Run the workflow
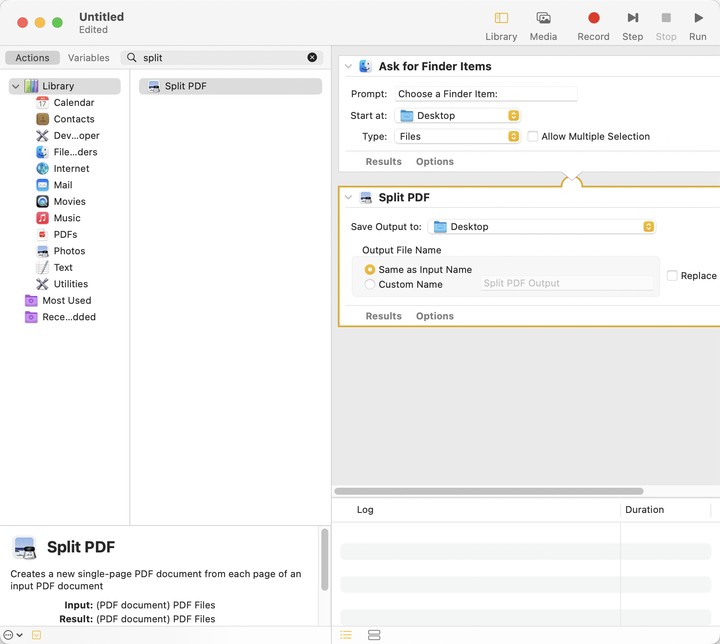The width and height of the screenshot is (720, 644). [x=698, y=18]
